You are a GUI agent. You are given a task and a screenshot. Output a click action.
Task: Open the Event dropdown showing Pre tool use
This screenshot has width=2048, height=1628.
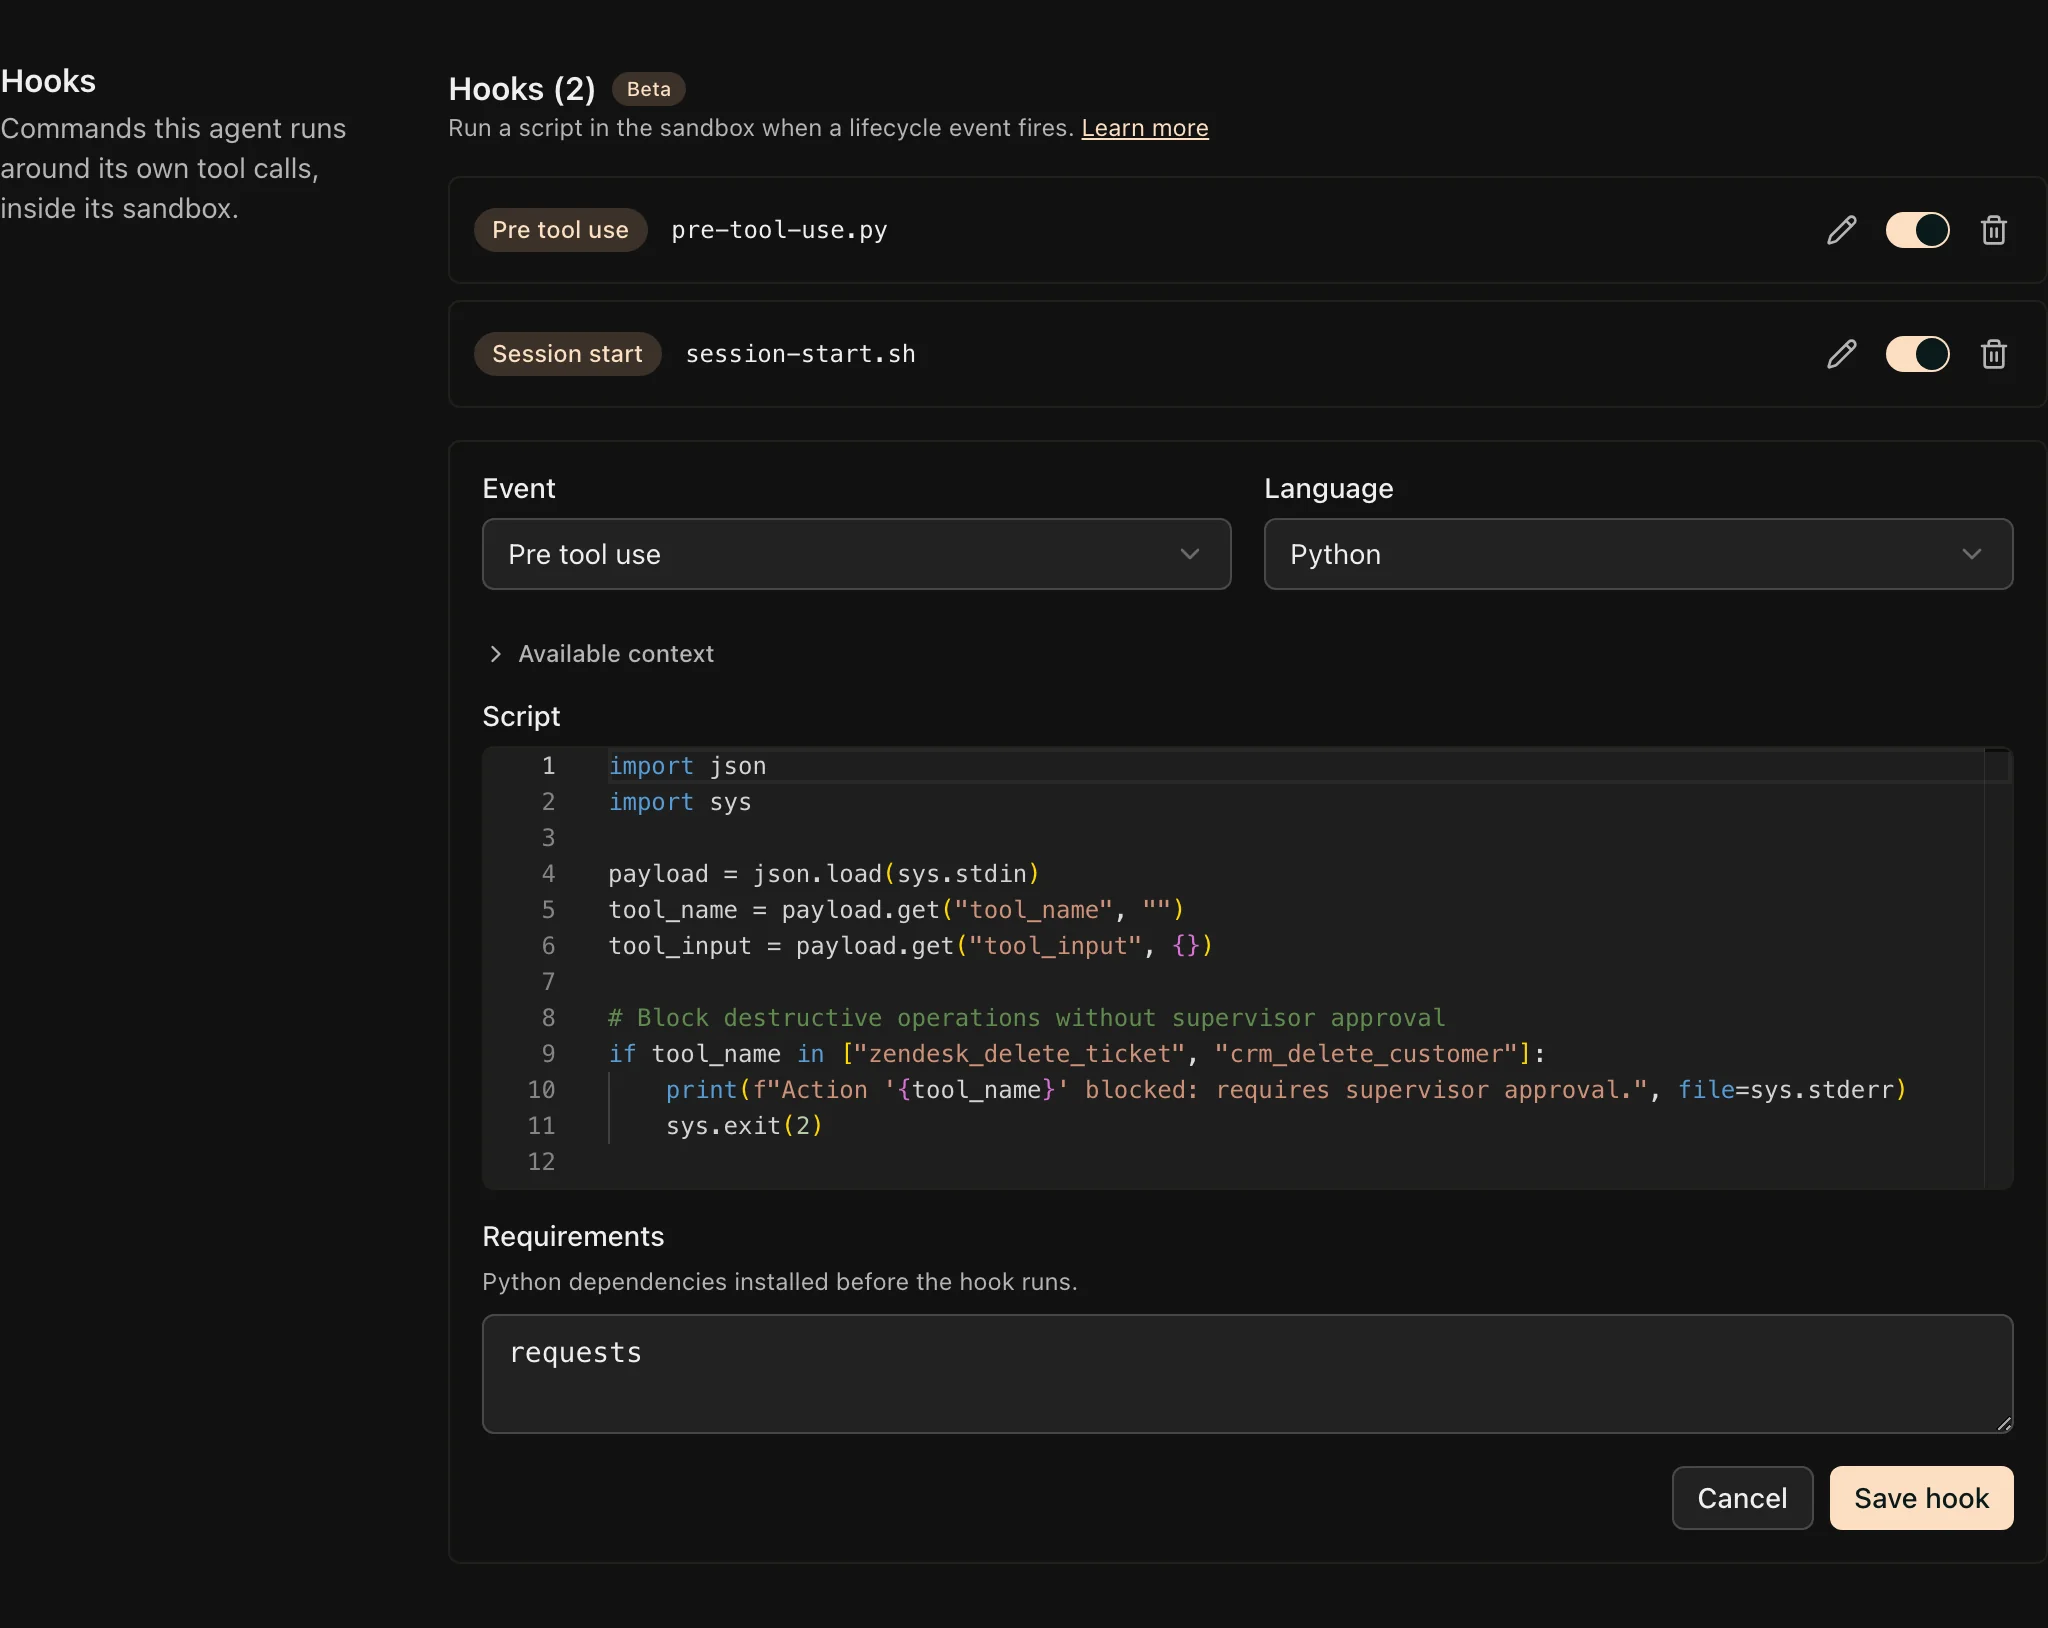pos(856,554)
